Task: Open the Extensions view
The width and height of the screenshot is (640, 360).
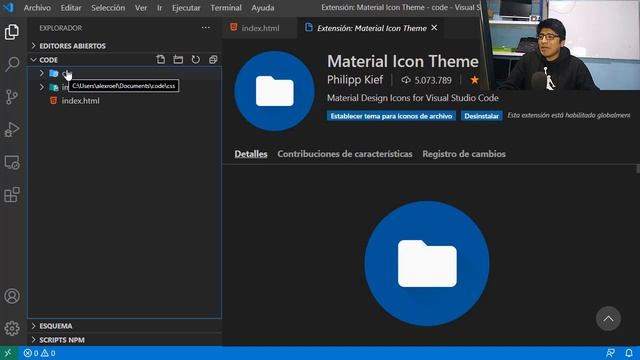Action: (x=12, y=195)
